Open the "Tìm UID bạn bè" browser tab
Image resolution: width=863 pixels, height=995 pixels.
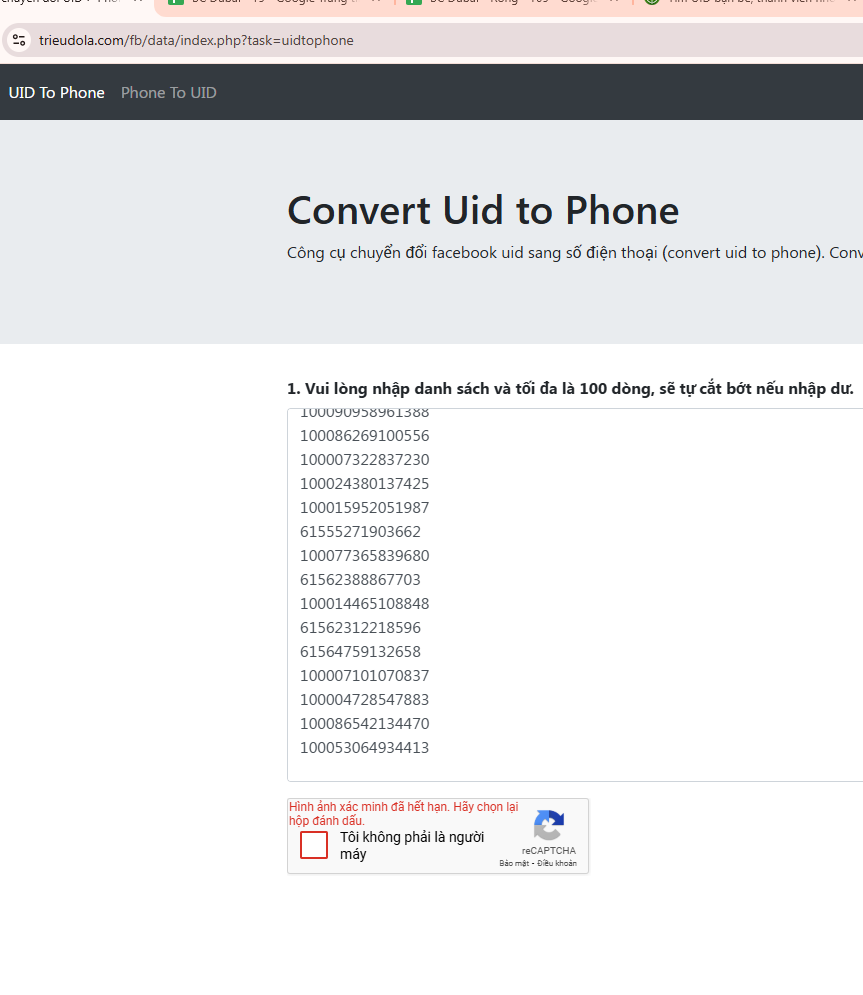740,2
